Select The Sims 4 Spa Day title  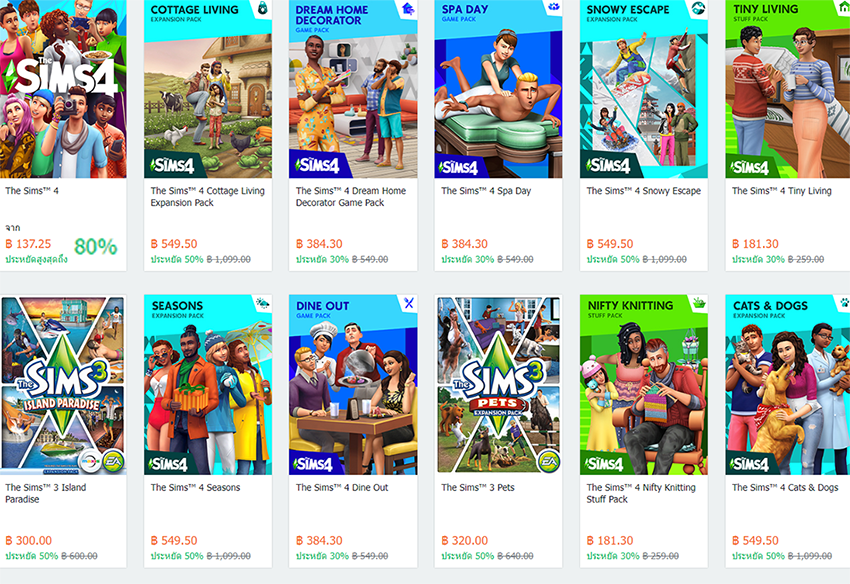coord(486,191)
